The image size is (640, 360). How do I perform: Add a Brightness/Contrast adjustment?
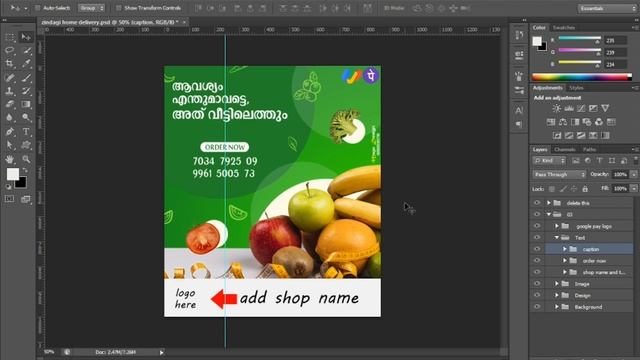pos(556,108)
